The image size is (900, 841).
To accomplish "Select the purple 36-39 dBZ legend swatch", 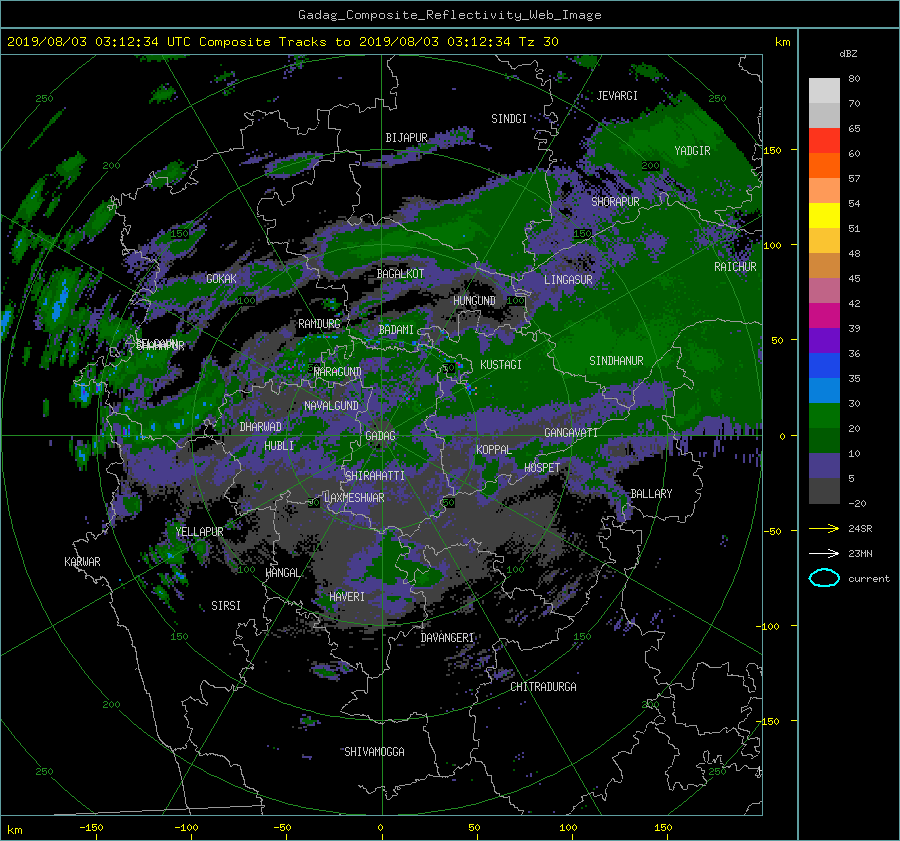I will pos(824,341).
